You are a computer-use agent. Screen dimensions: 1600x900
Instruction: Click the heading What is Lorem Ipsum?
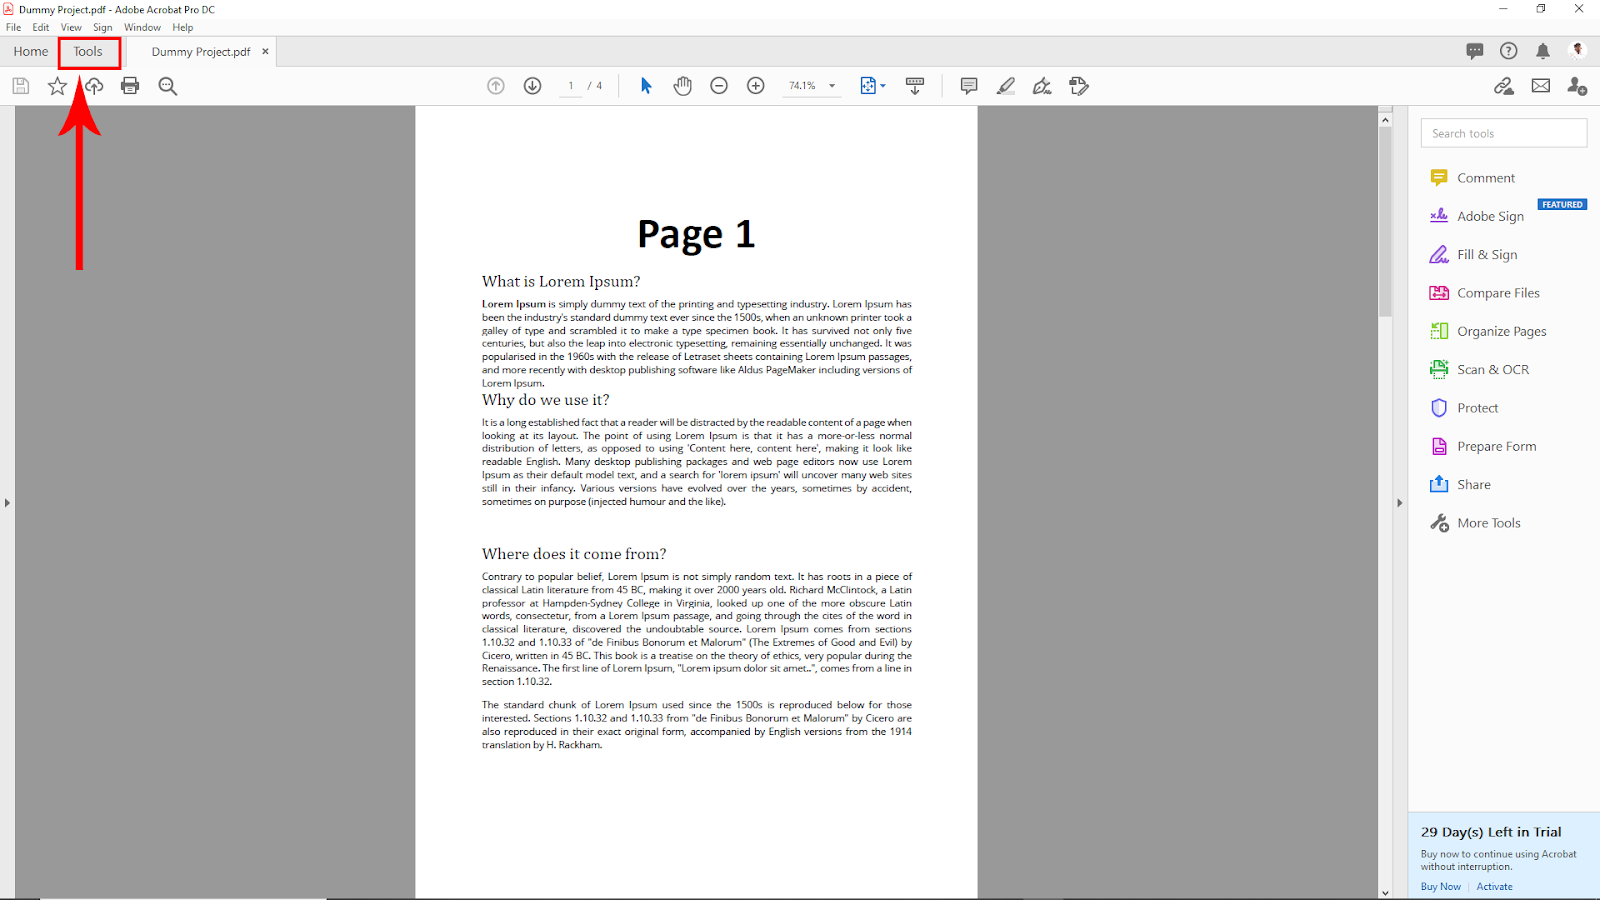(561, 282)
